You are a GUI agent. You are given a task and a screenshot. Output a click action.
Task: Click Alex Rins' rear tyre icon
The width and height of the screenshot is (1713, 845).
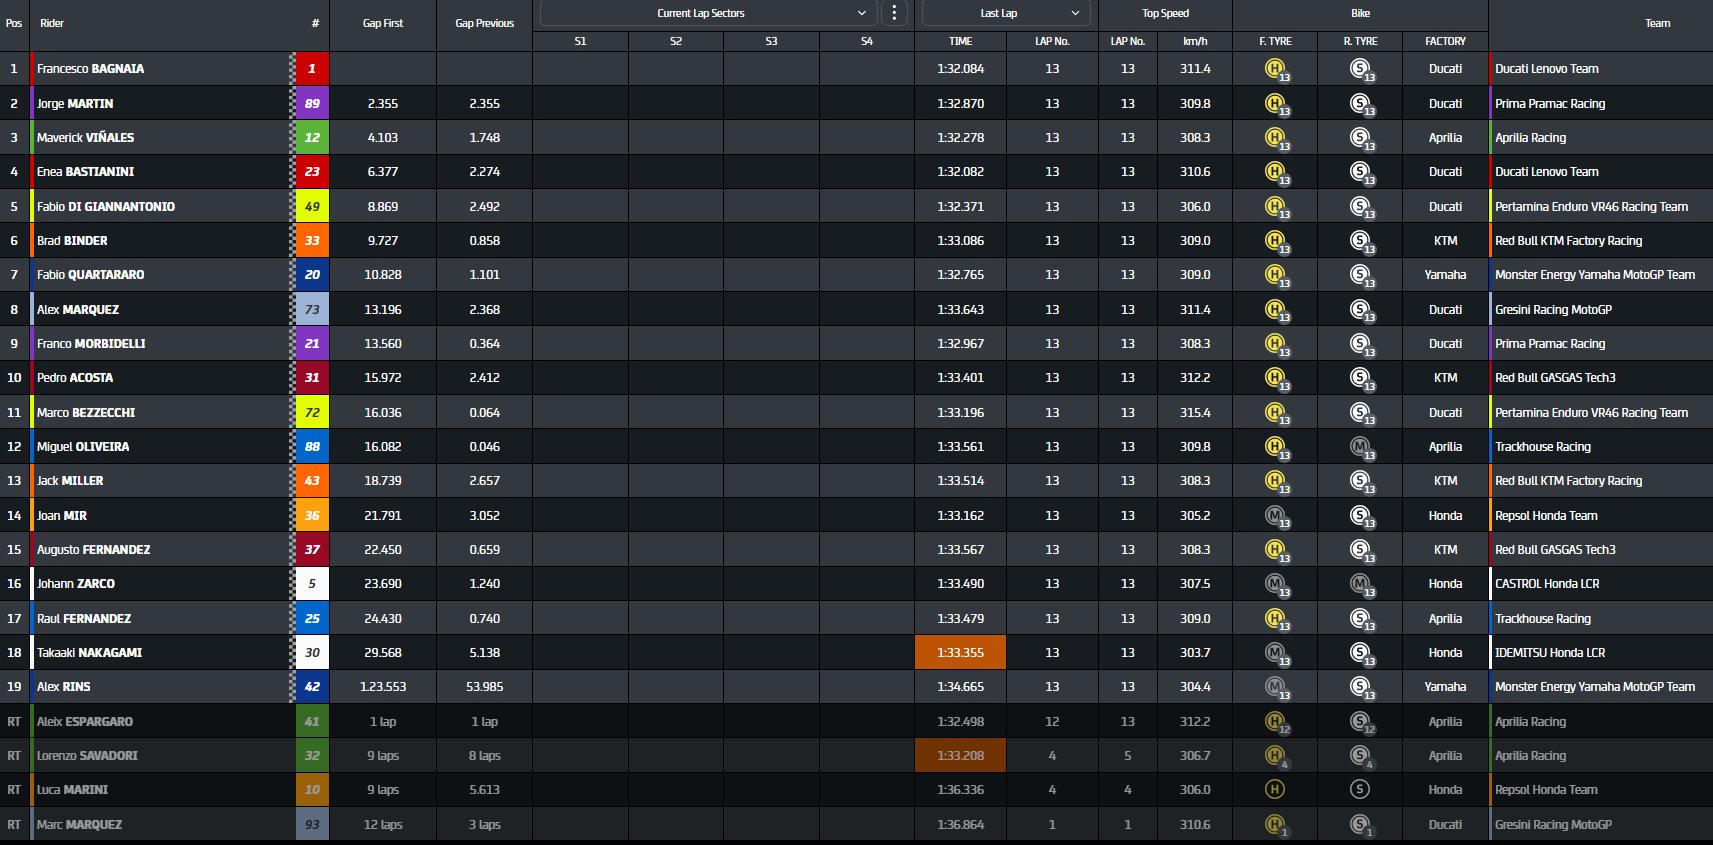[x=1359, y=686]
